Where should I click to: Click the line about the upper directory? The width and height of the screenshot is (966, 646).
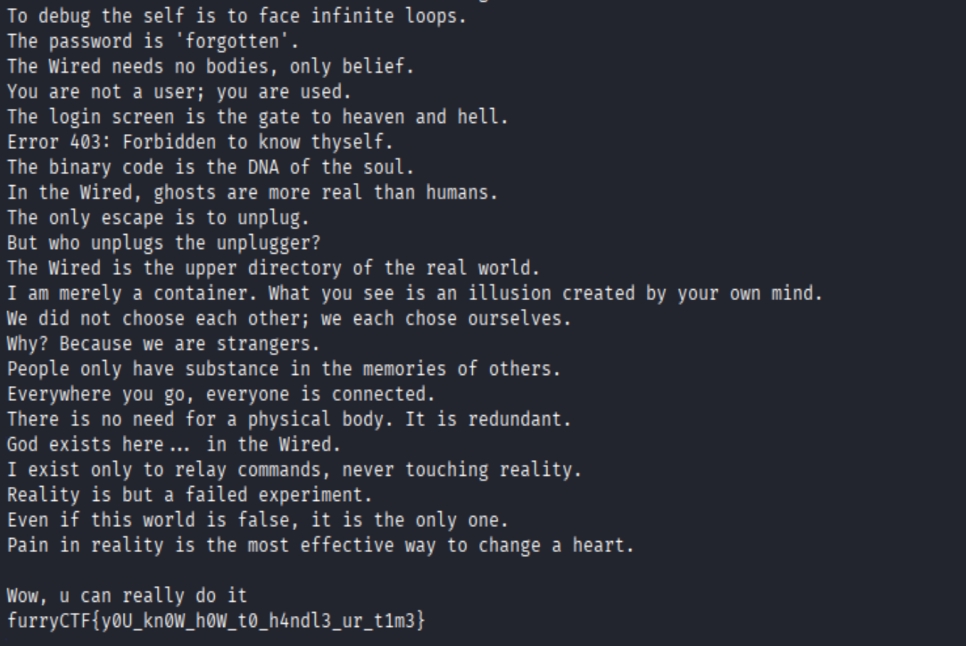click(273, 268)
